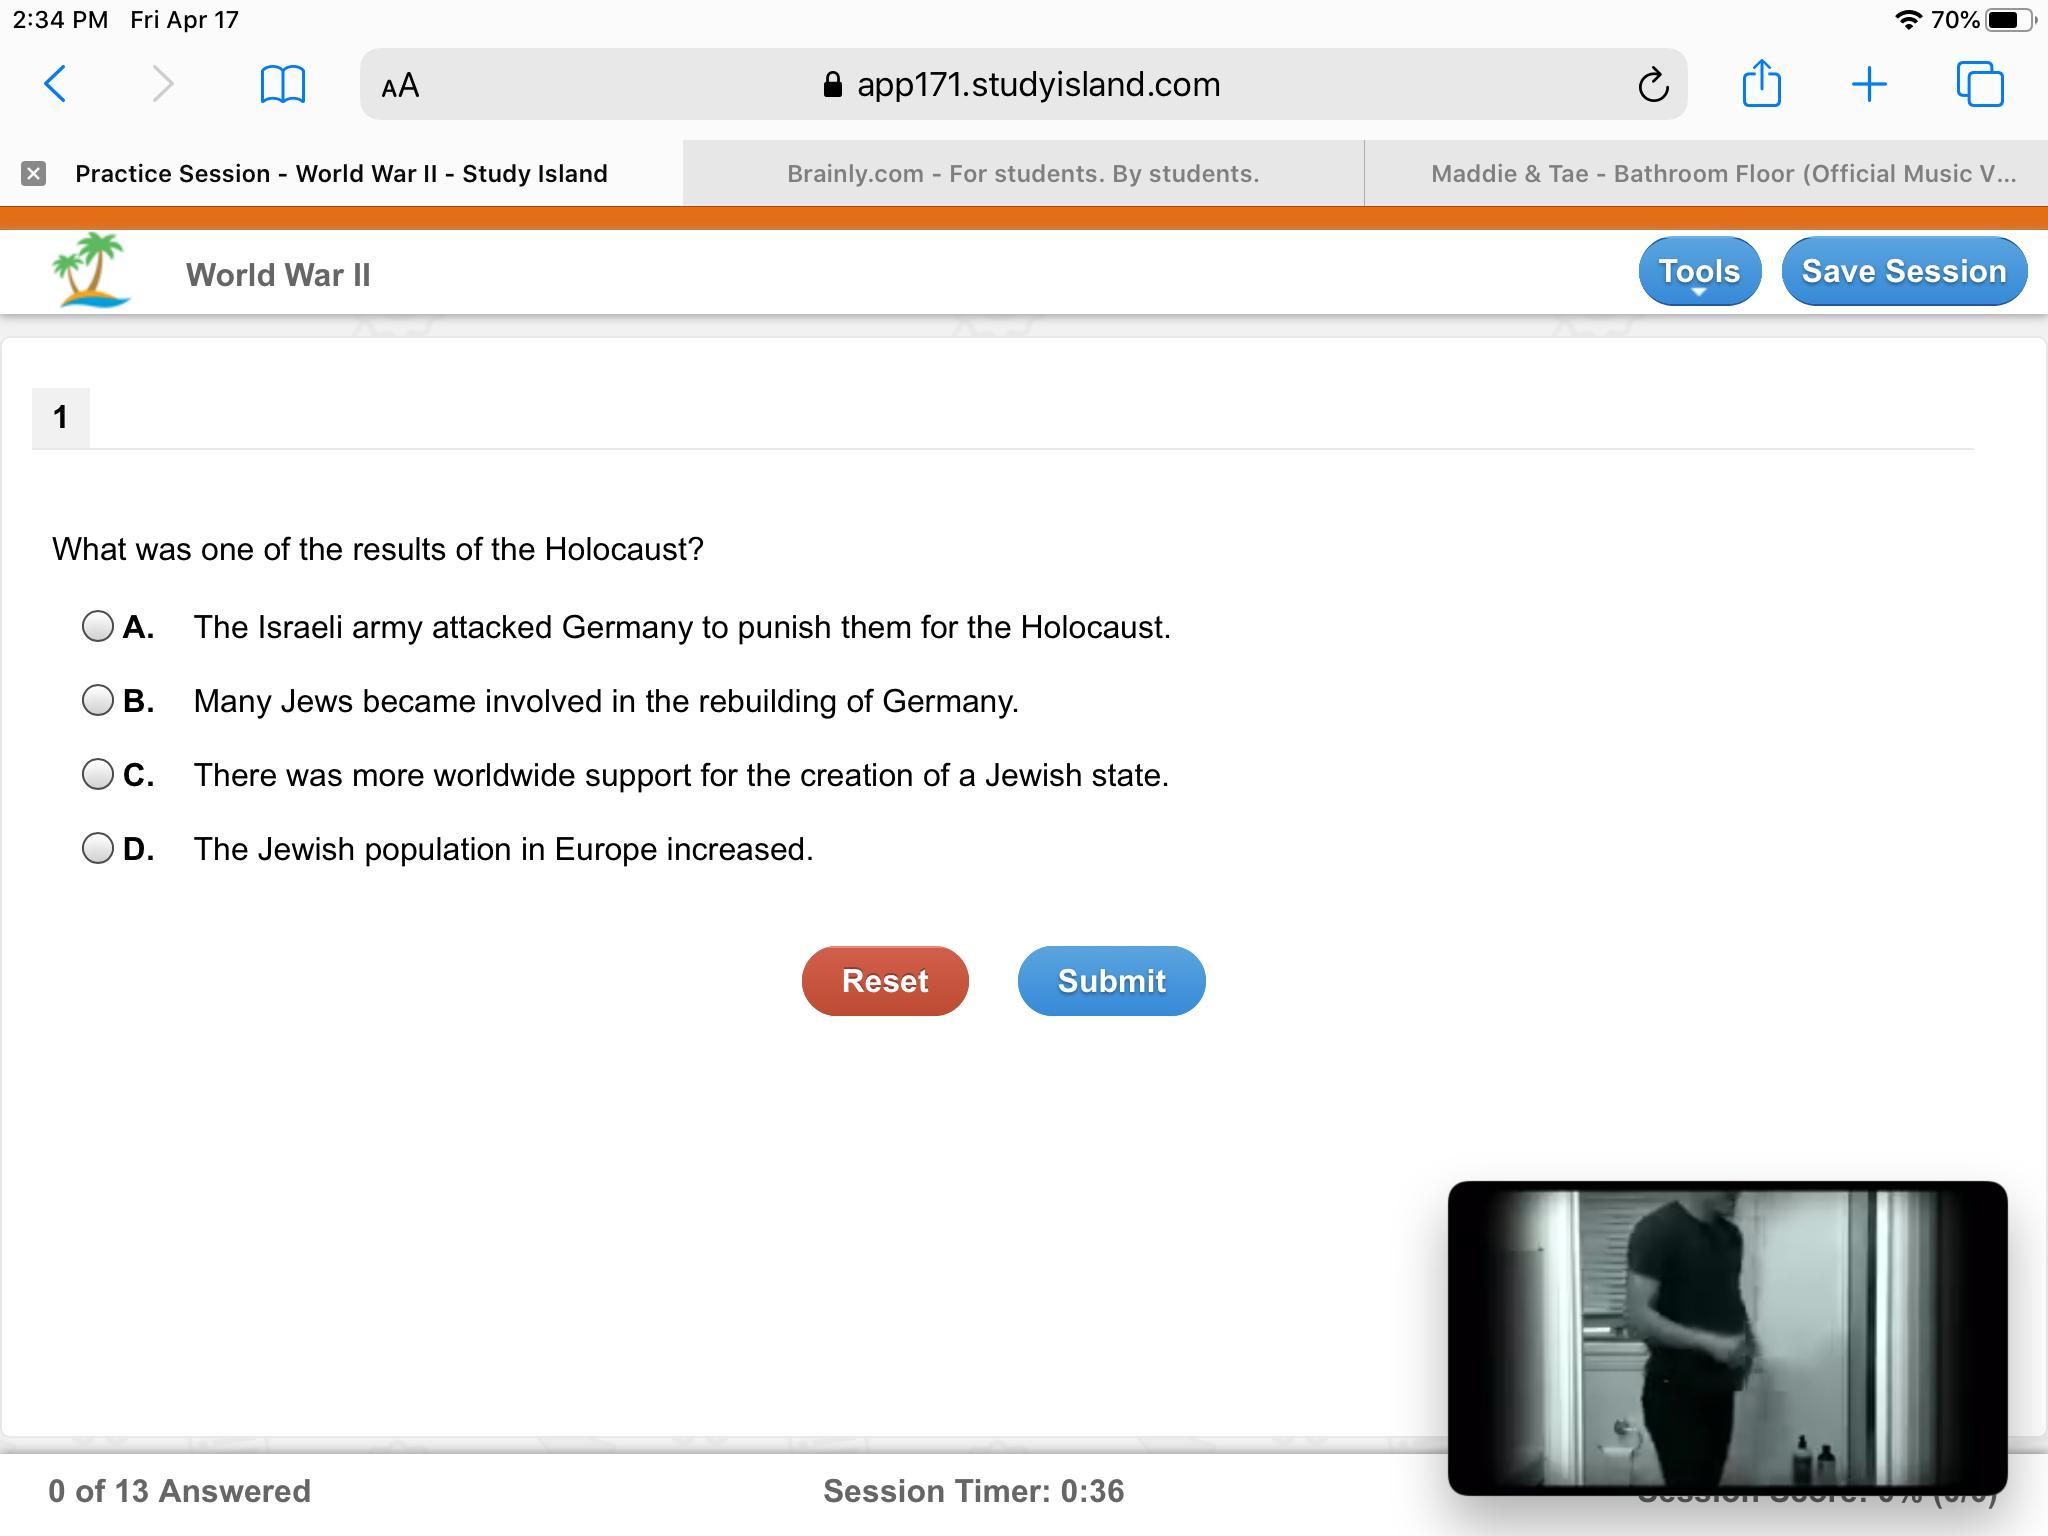Open a new tab with plus icon

click(x=1868, y=84)
